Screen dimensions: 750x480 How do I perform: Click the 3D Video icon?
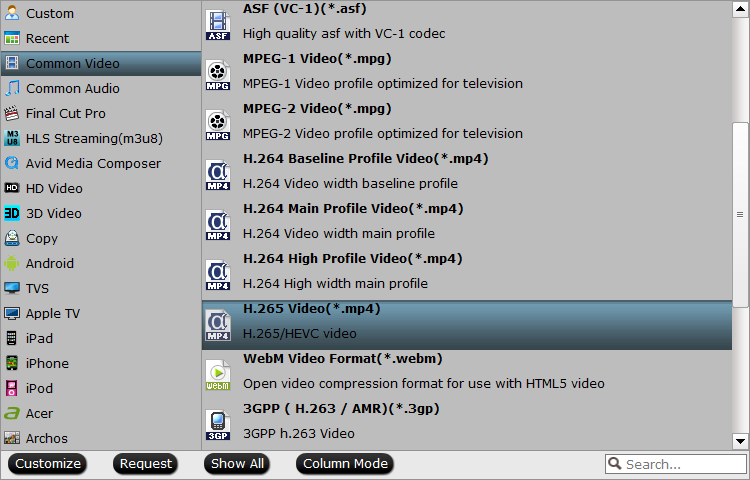12,213
